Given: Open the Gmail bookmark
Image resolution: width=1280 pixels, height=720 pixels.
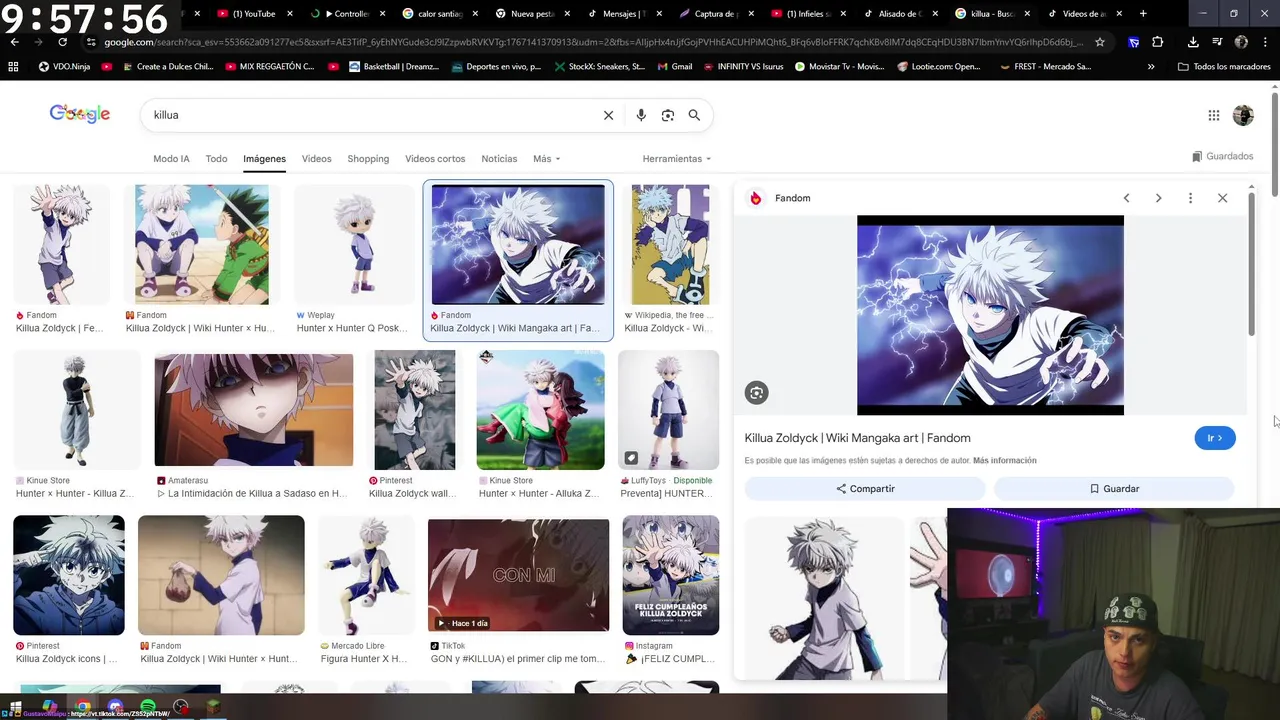Looking at the screenshot, I should point(674,66).
